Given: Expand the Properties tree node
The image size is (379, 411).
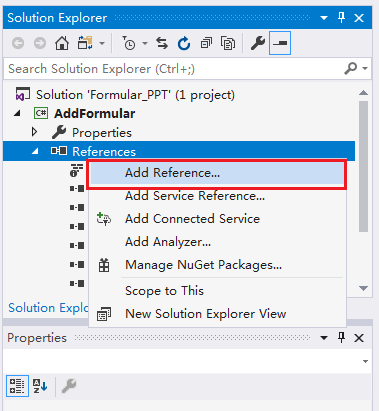Looking at the screenshot, I should 34,132.
